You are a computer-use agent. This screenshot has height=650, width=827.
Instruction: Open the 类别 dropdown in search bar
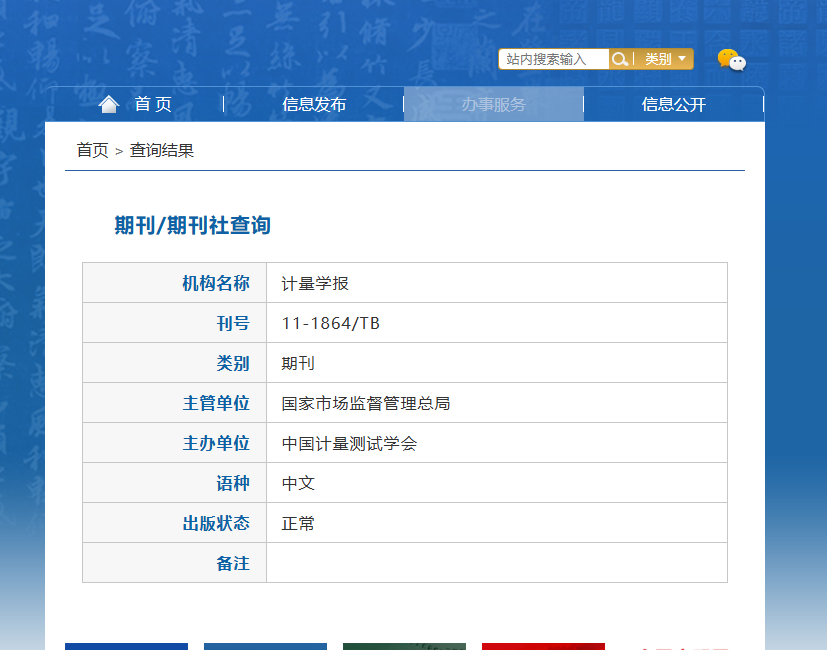663,59
